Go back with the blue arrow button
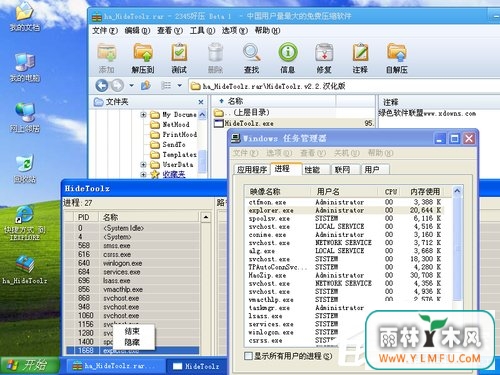This screenshot has width=500, height=375. click(102, 86)
